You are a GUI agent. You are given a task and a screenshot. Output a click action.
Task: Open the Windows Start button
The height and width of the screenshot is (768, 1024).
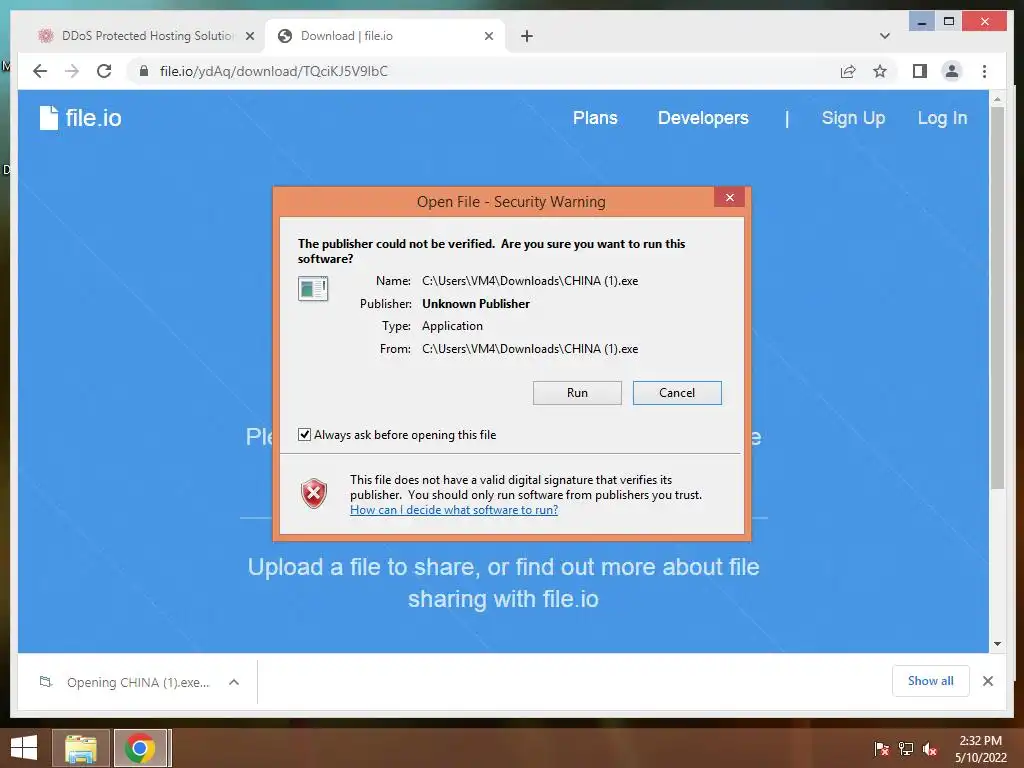[24, 748]
